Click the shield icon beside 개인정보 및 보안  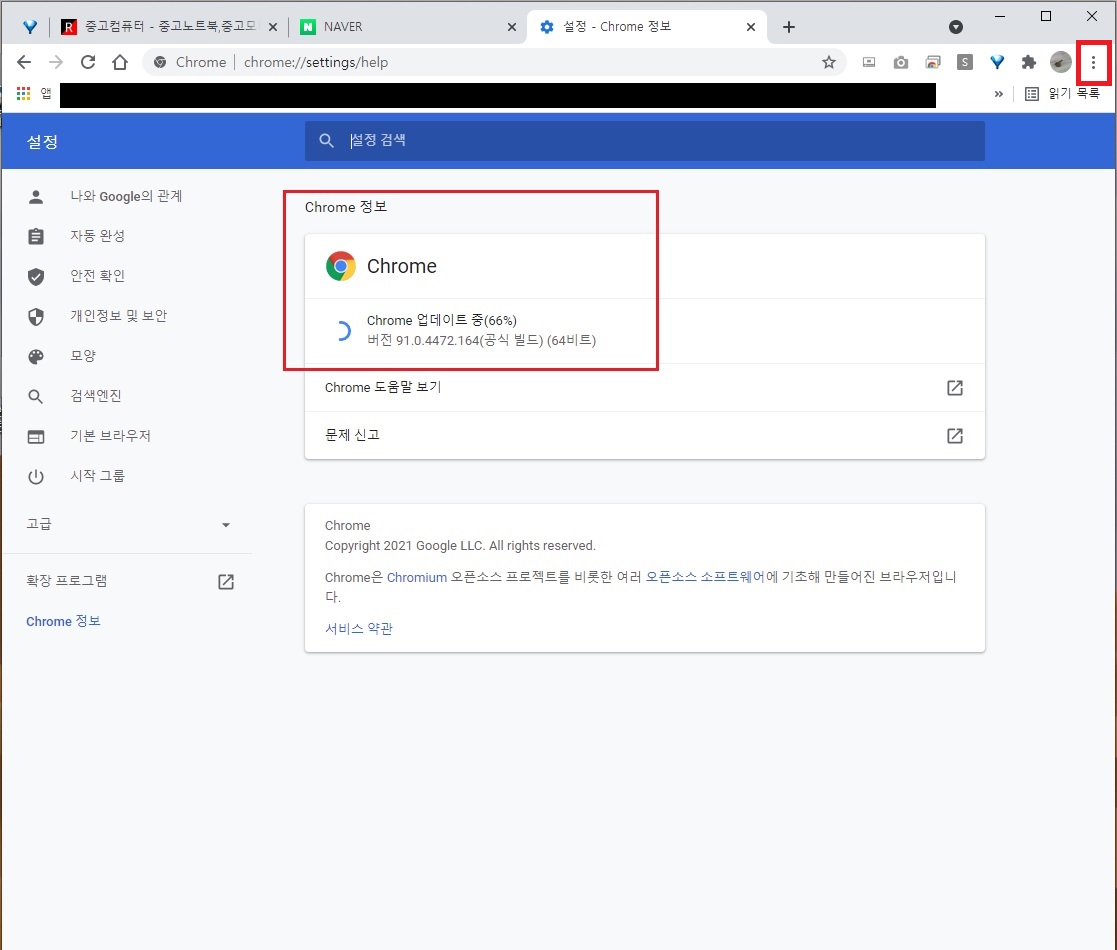(36, 316)
